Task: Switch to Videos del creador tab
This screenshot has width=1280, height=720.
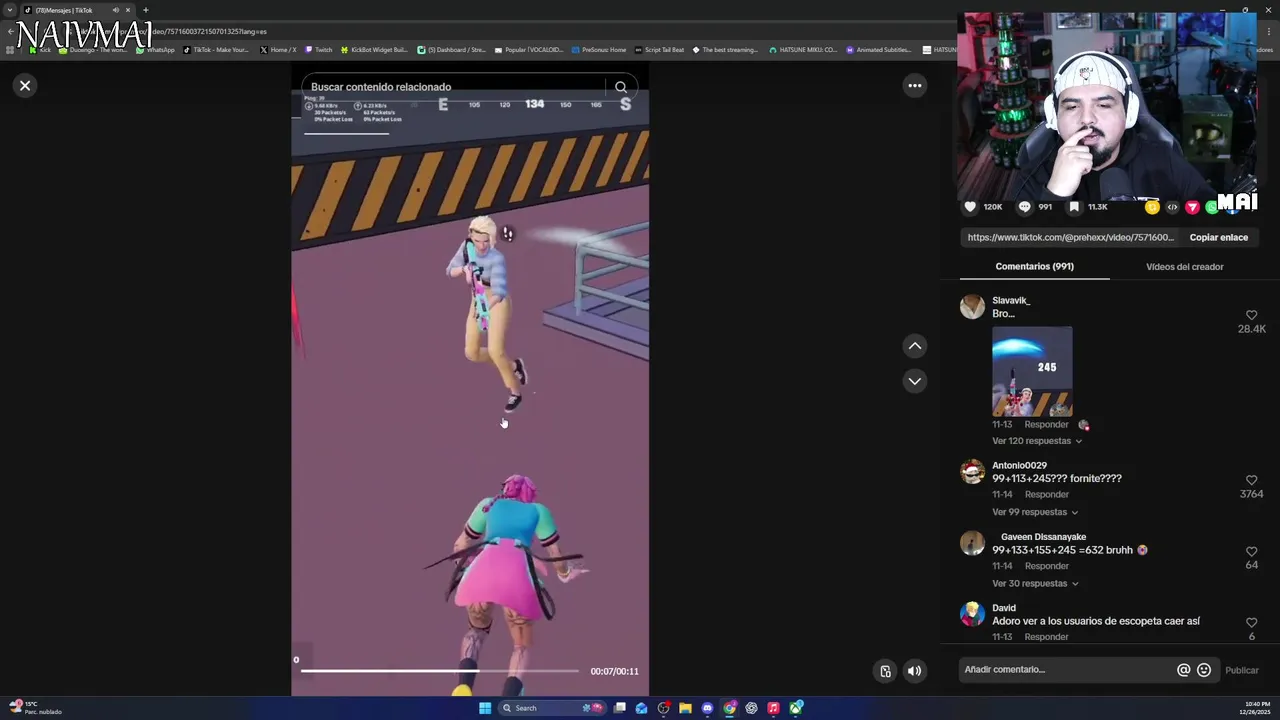Action: pos(1184,266)
